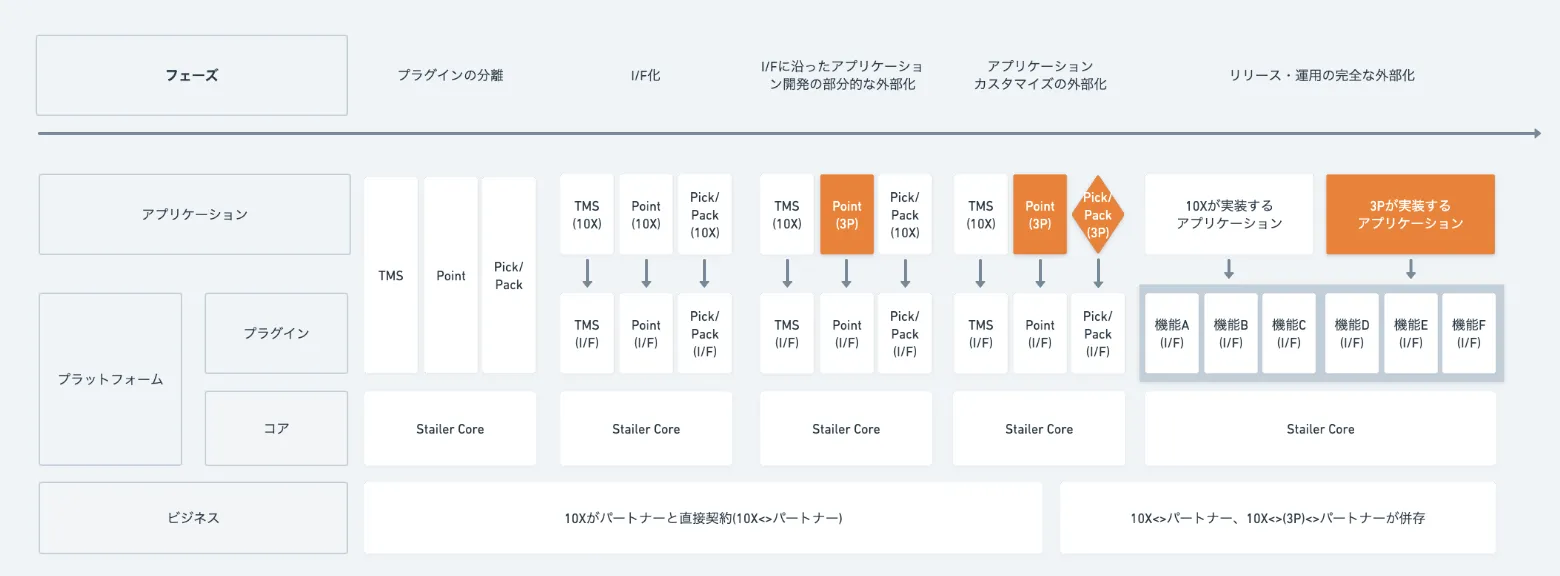The height and width of the screenshot is (576, 1560).
Task: Click the arrow below the orange 3Pが実装するアプリケーション box
Action: point(1410,269)
